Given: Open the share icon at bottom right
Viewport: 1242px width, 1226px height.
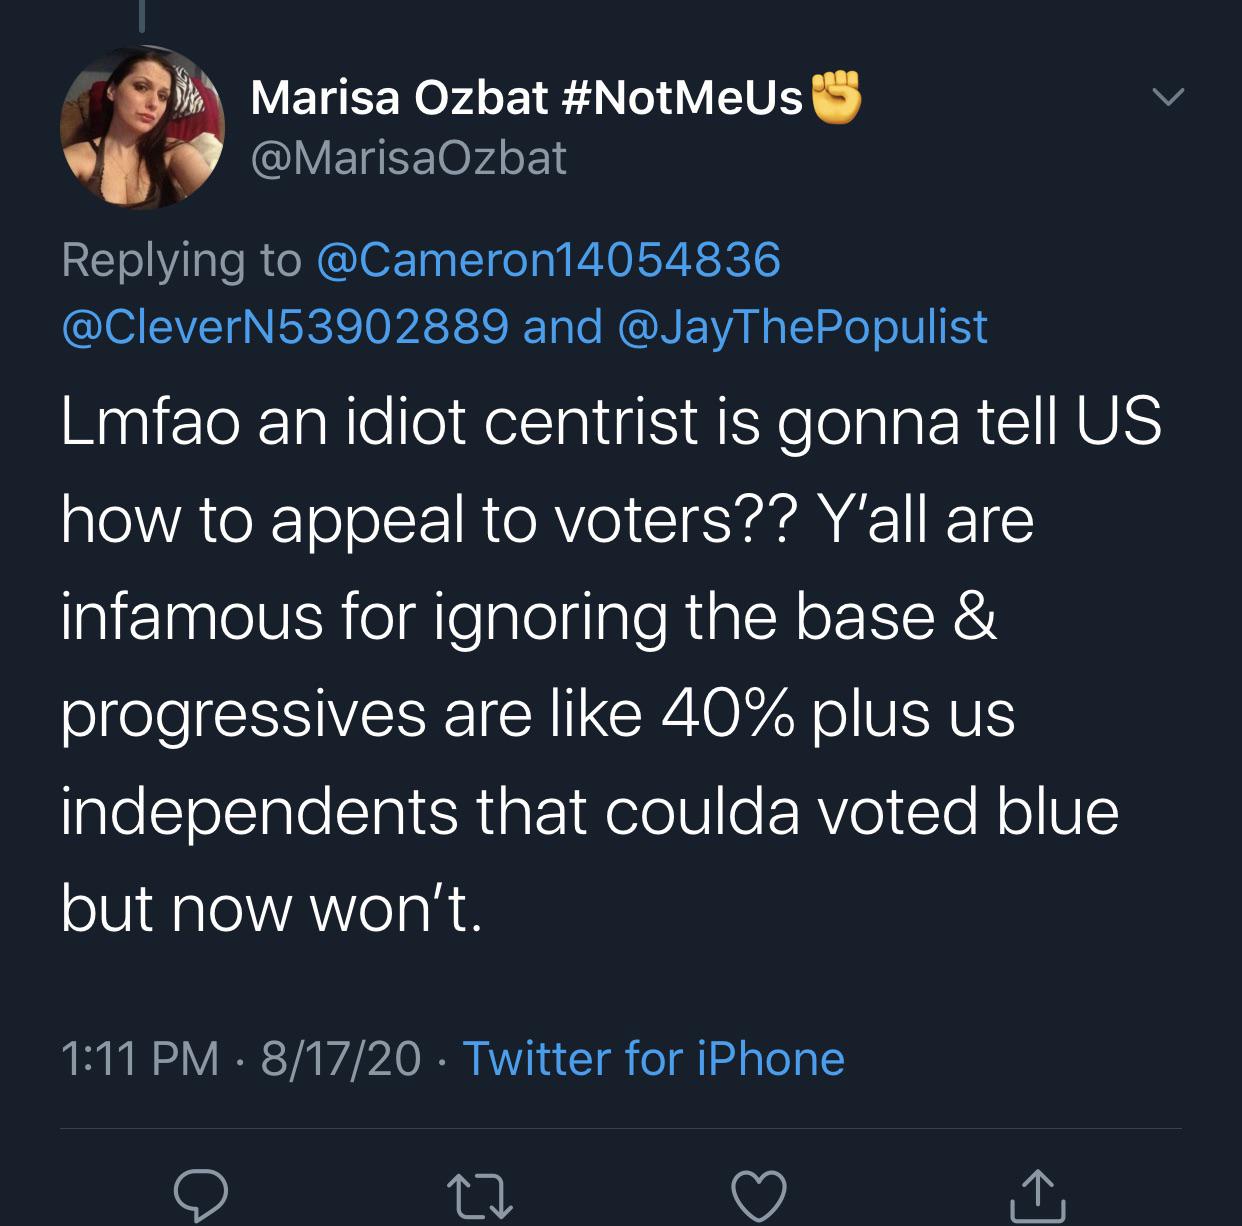Looking at the screenshot, I should click(1038, 1194).
